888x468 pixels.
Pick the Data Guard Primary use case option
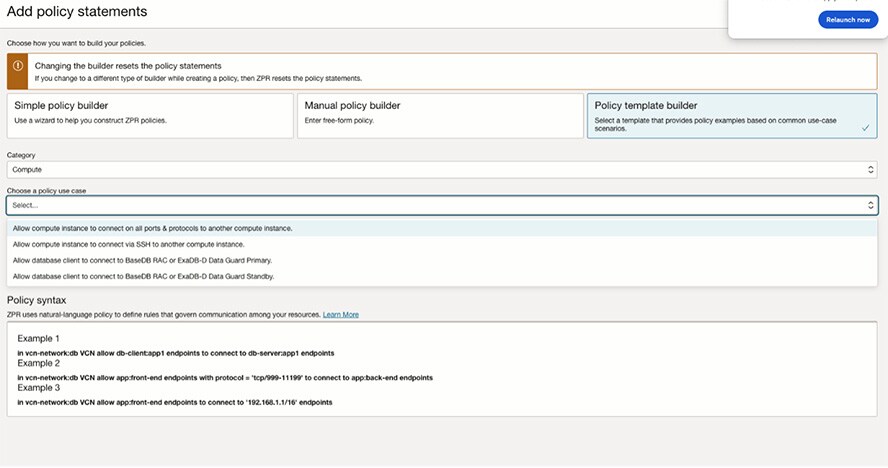tap(141, 260)
